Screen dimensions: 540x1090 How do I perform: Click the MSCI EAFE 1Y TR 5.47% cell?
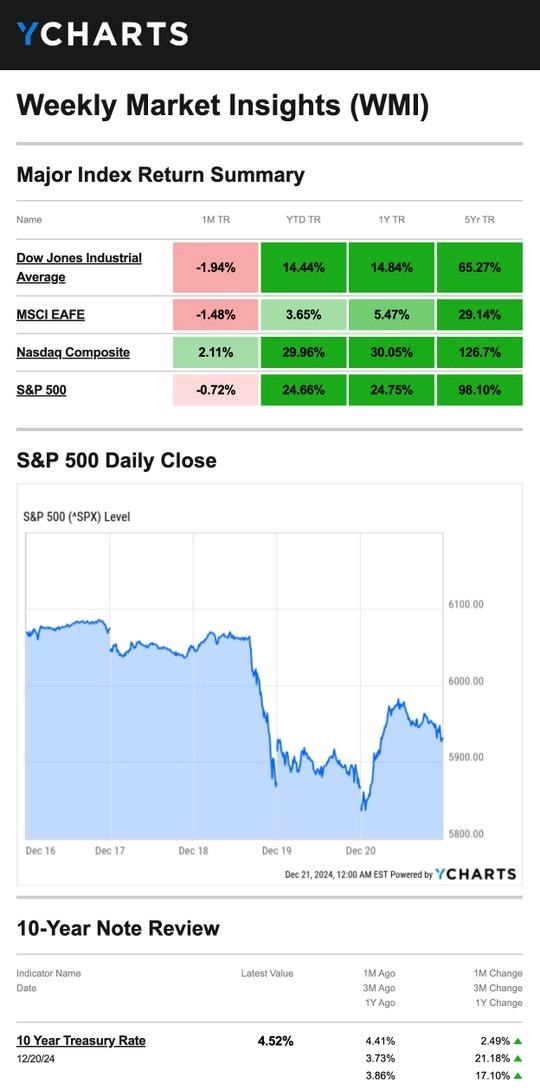(x=391, y=315)
